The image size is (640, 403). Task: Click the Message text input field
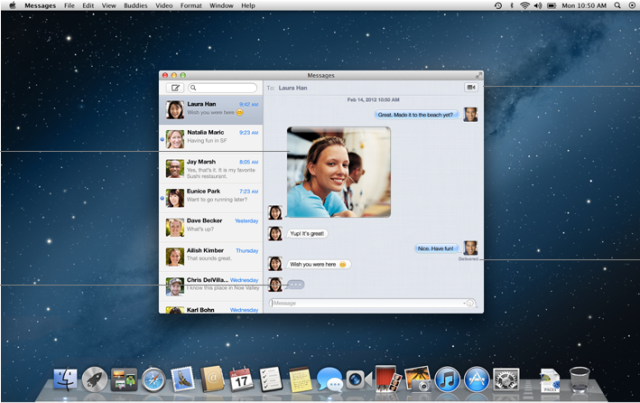coord(365,303)
